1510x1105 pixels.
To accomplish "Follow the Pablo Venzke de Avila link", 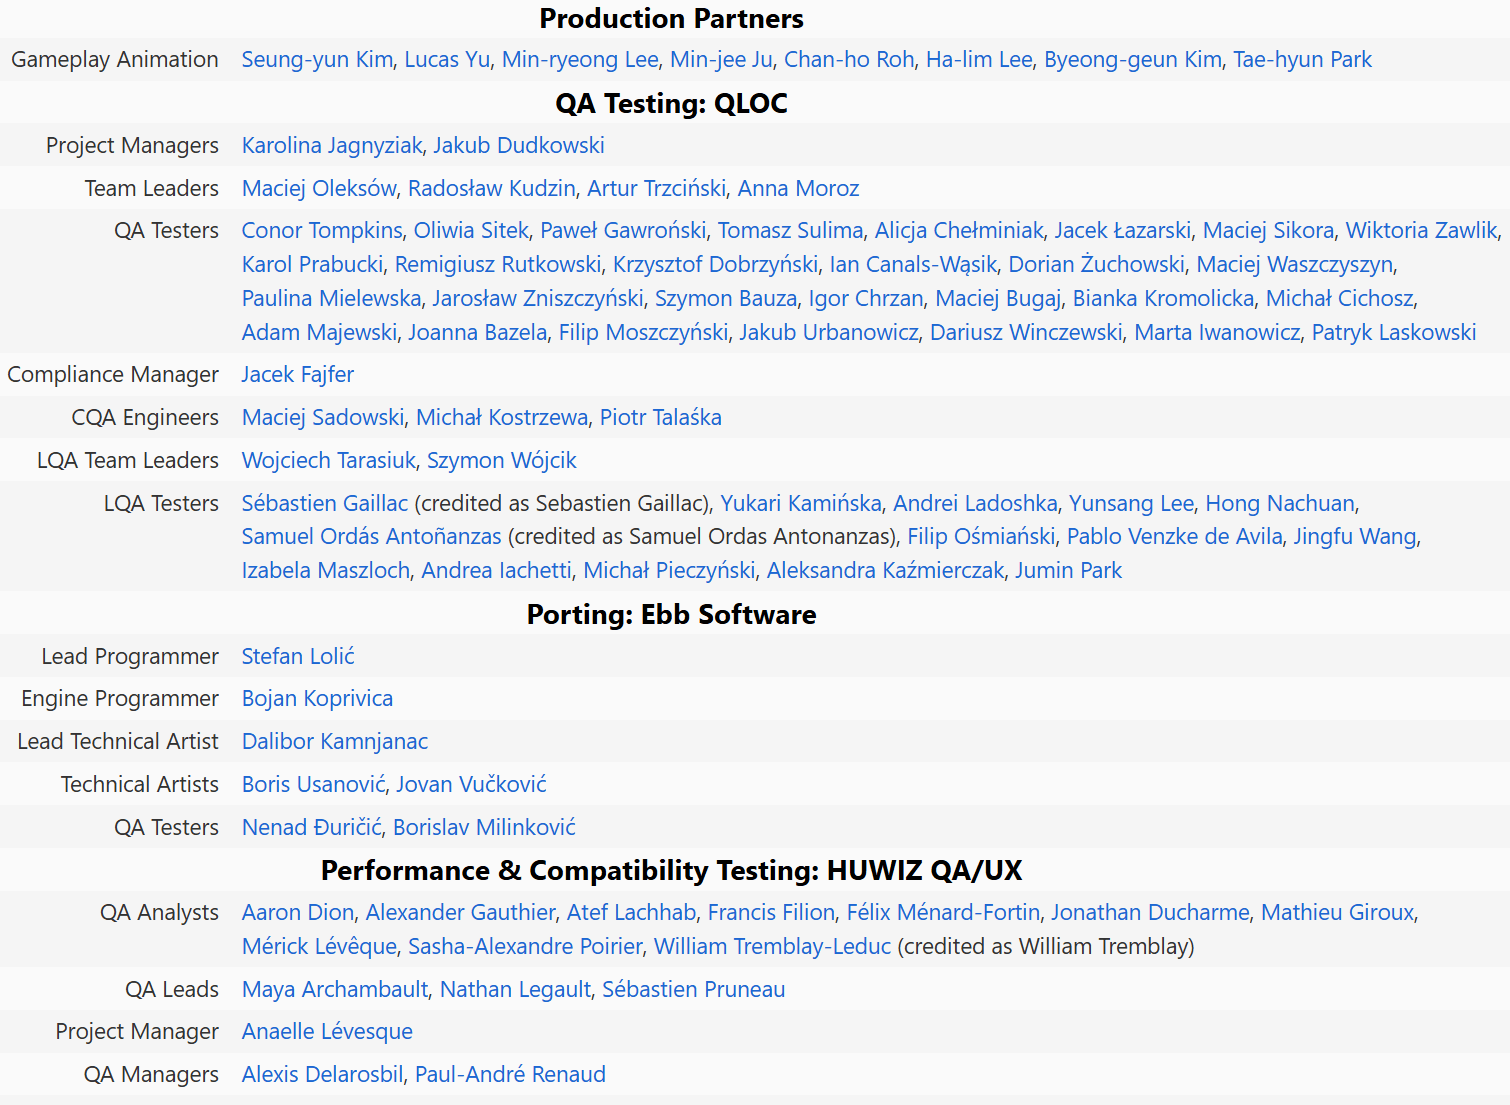I will [1174, 537].
